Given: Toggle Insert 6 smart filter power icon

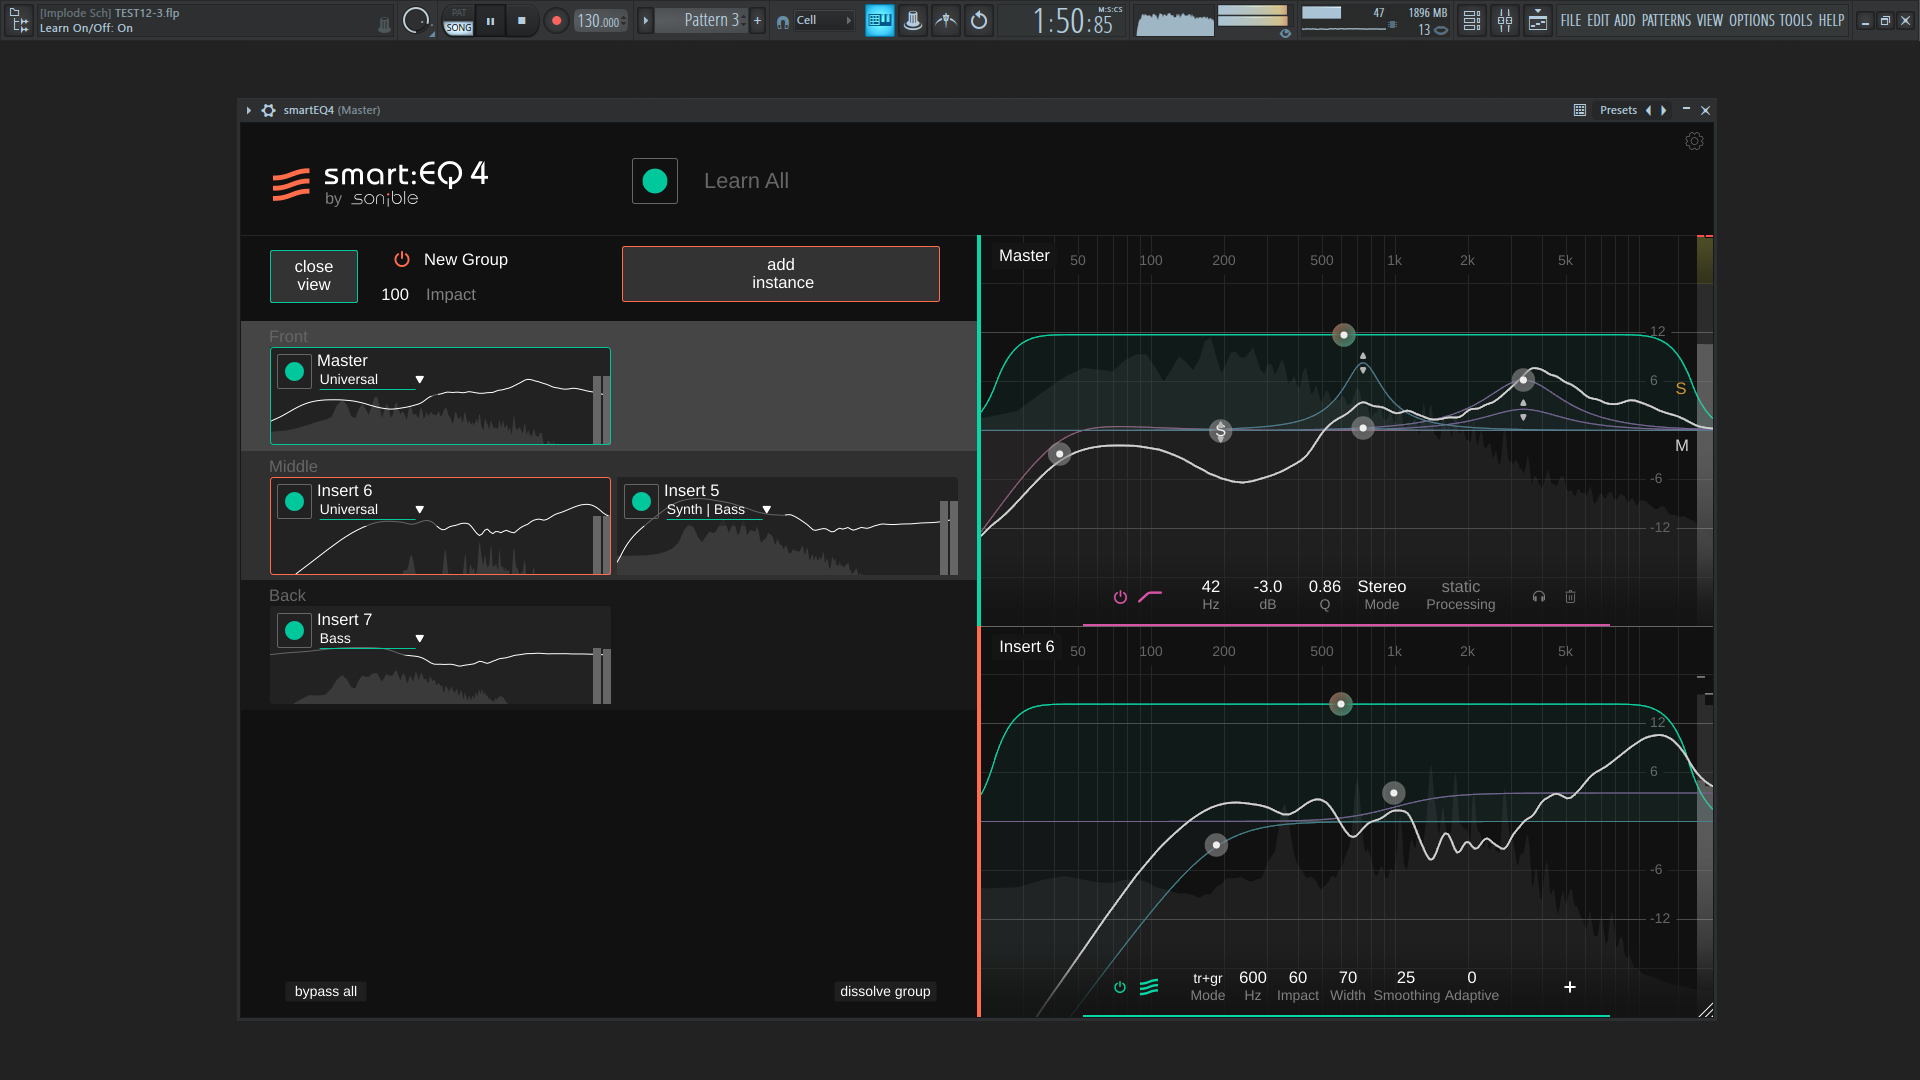Looking at the screenshot, I should pos(1120,988).
